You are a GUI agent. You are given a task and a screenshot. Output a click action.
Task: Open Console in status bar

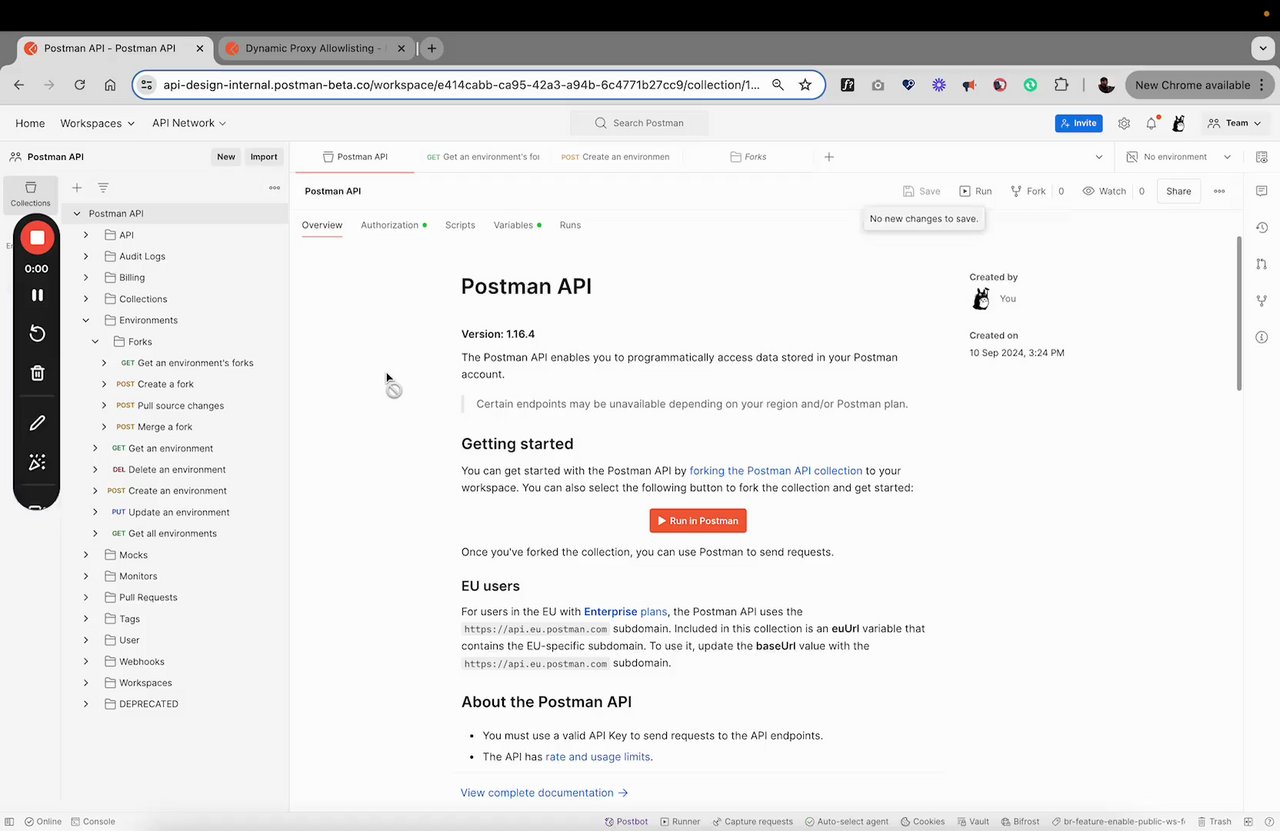[92, 821]
